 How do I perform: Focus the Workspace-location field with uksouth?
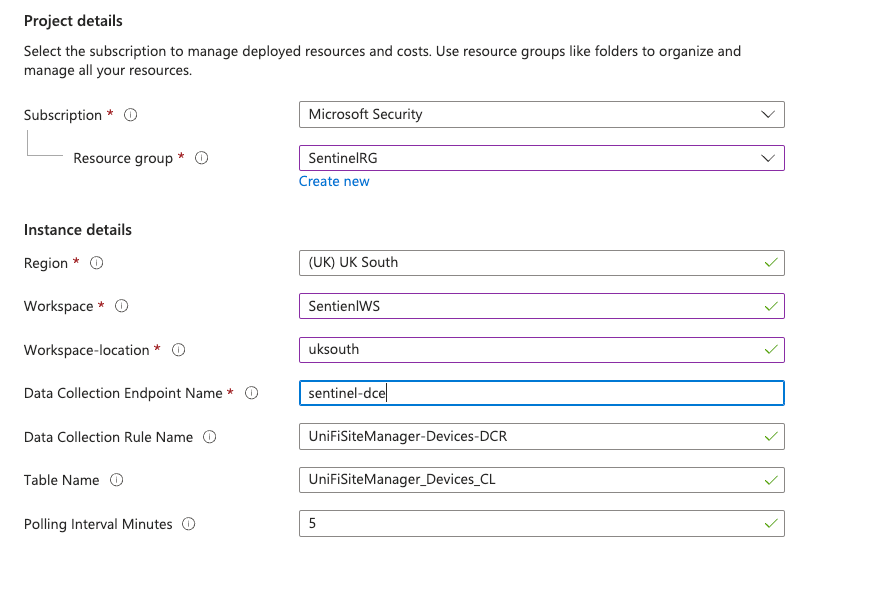pyautogui.click(x=540, y=350)
